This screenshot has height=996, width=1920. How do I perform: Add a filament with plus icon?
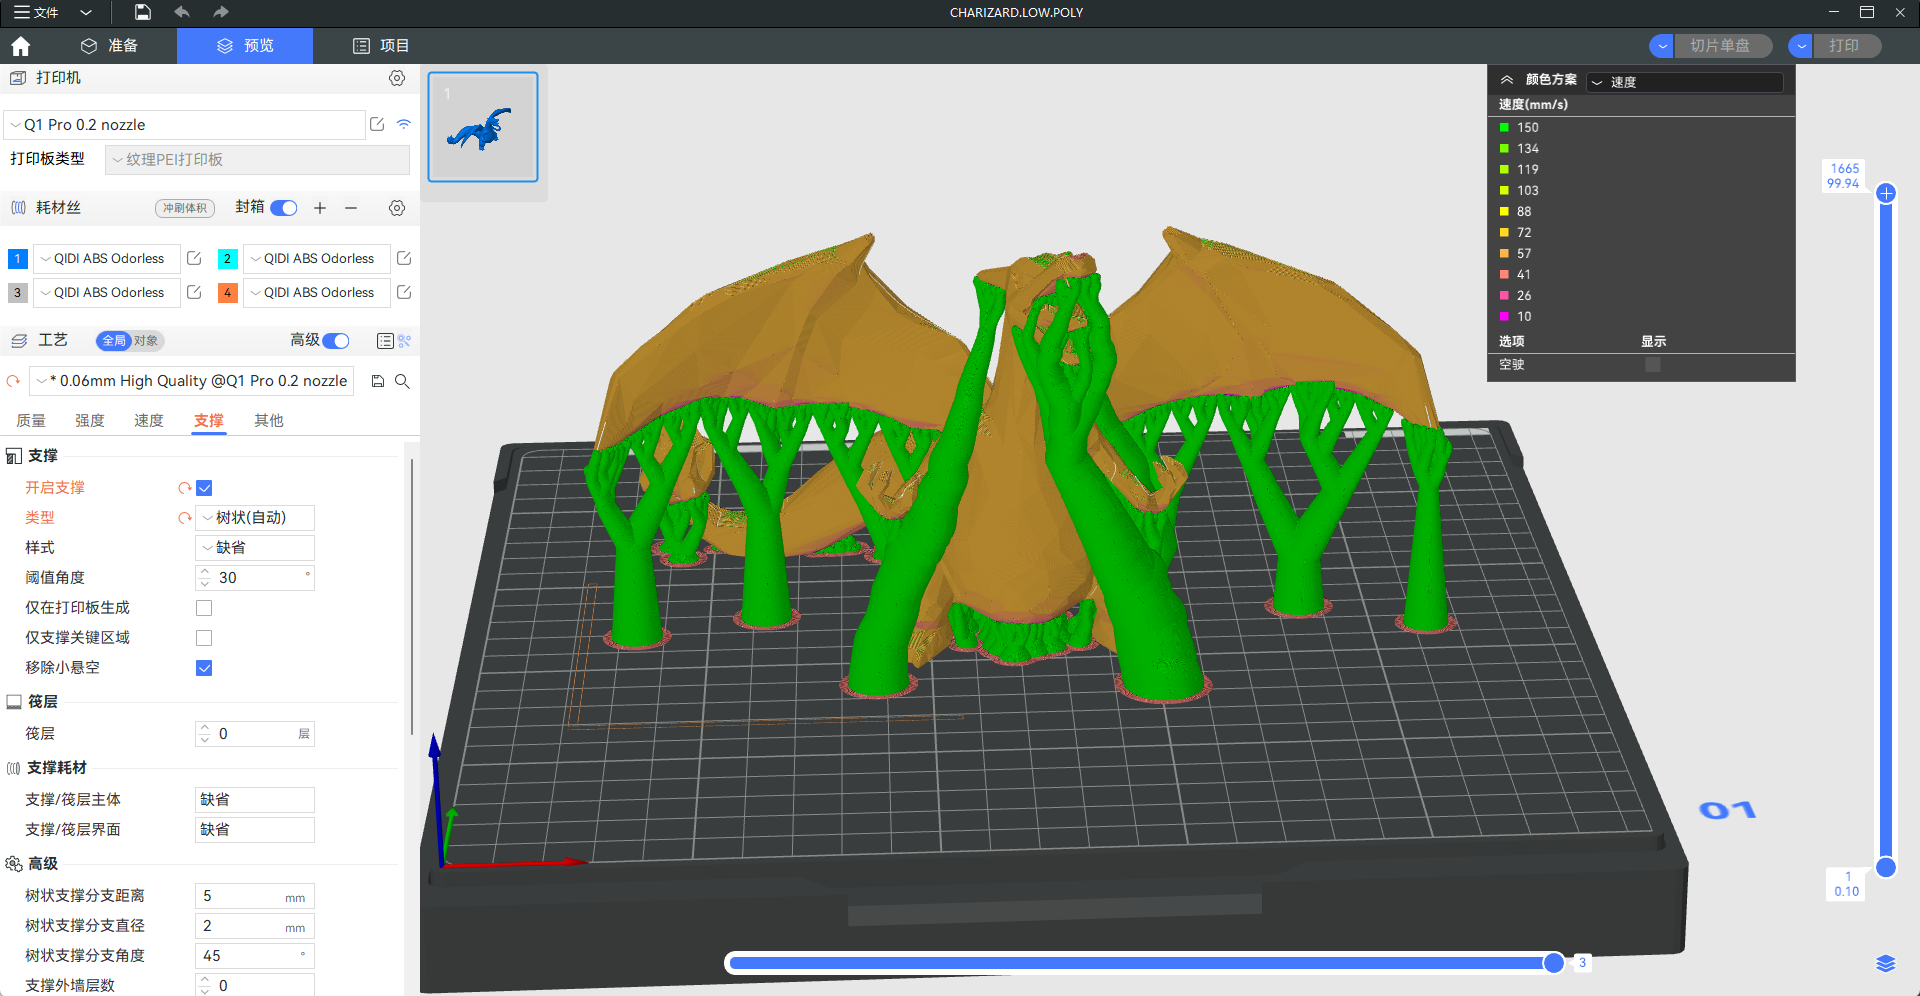point(320,208)
